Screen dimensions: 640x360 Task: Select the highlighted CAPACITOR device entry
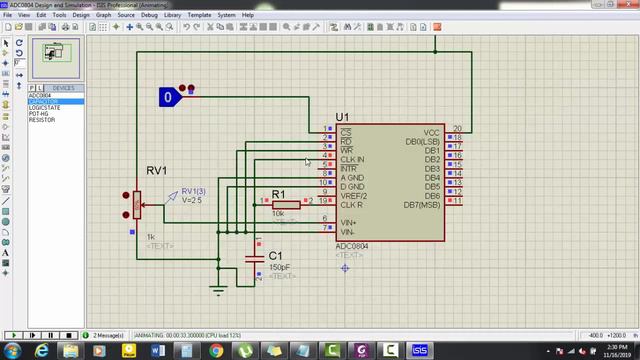(56, 102)
